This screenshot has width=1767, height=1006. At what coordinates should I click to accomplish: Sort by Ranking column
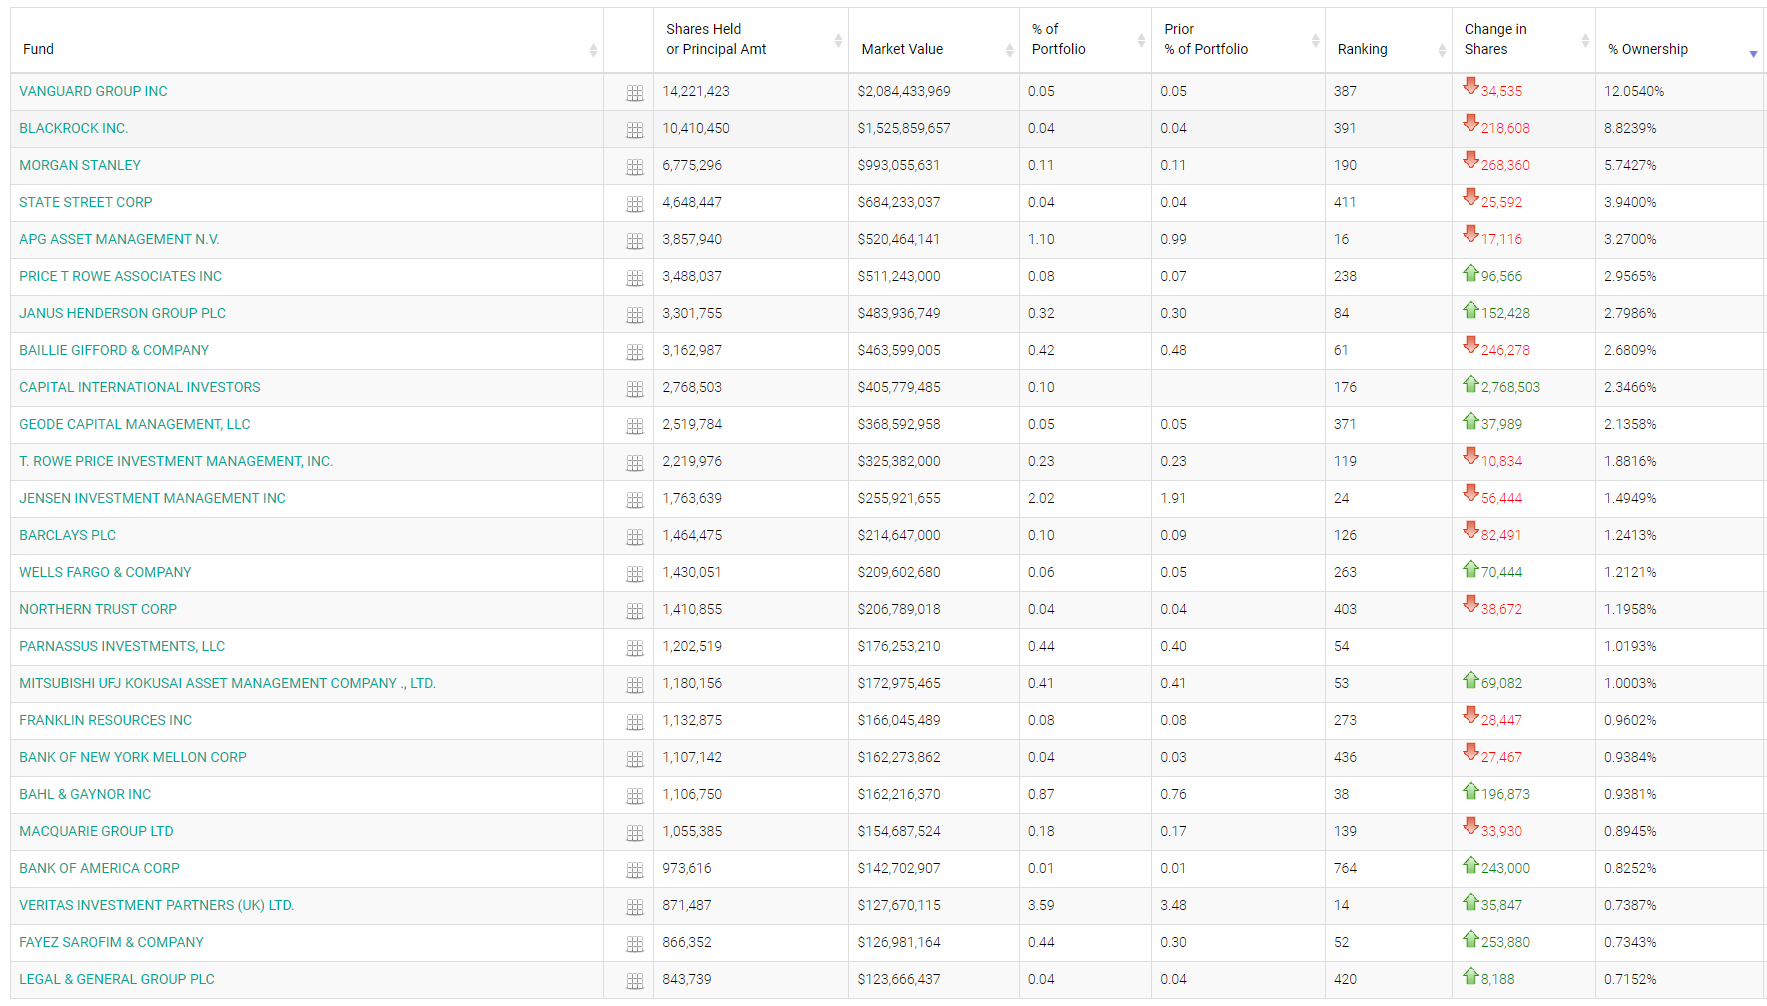tap(1389, 41)
